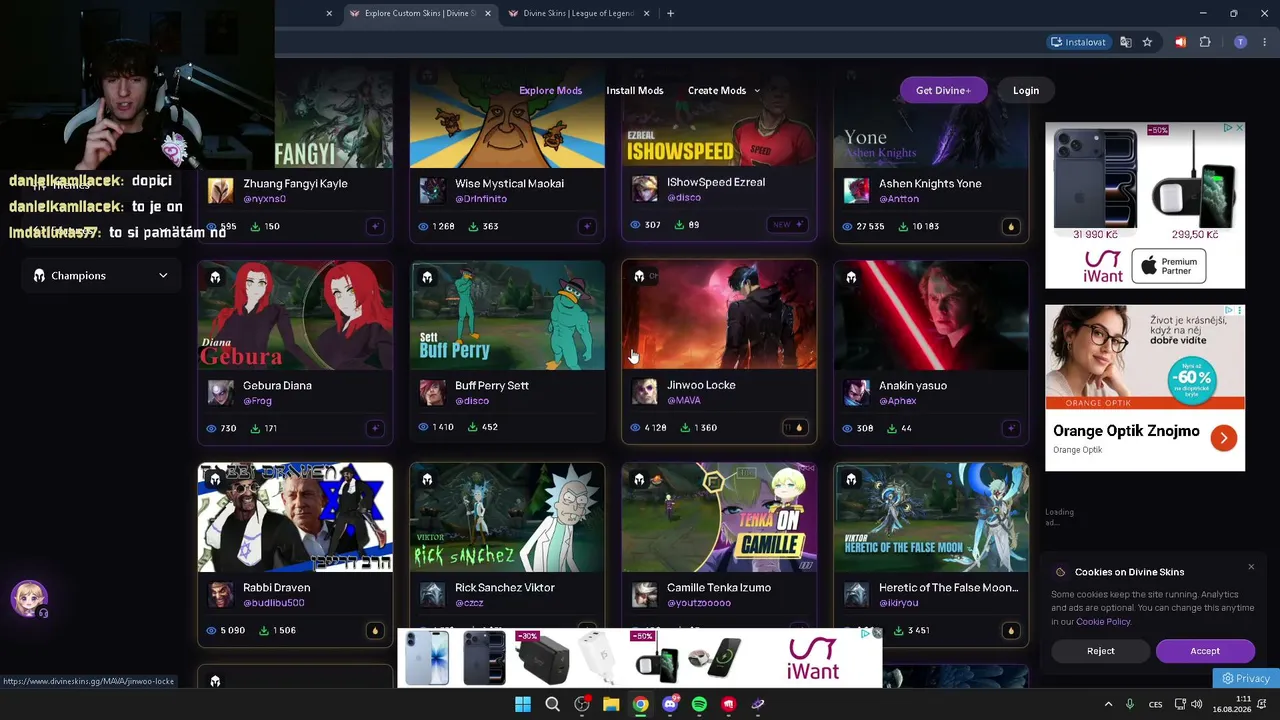Open Windows taskbar Search
The height and width of the screenshot is (720, 1280).
tap(552, 704)
